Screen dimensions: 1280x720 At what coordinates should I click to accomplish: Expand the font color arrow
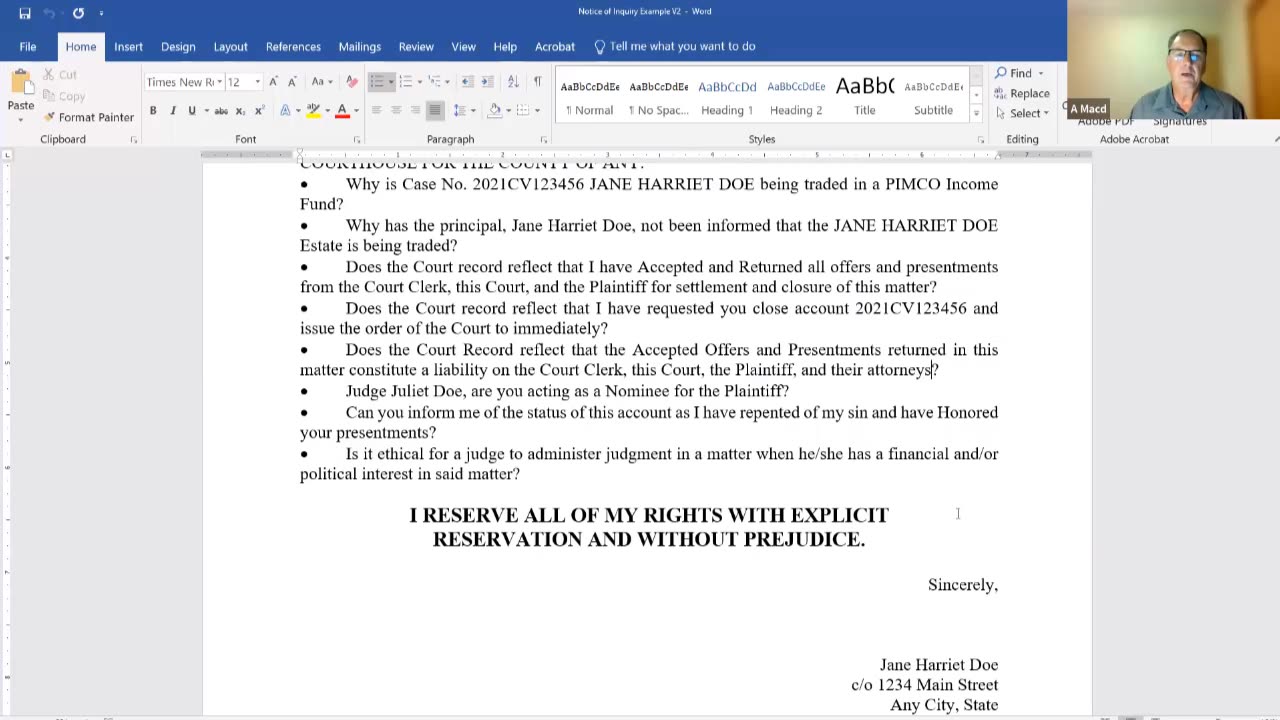(356, 110)
